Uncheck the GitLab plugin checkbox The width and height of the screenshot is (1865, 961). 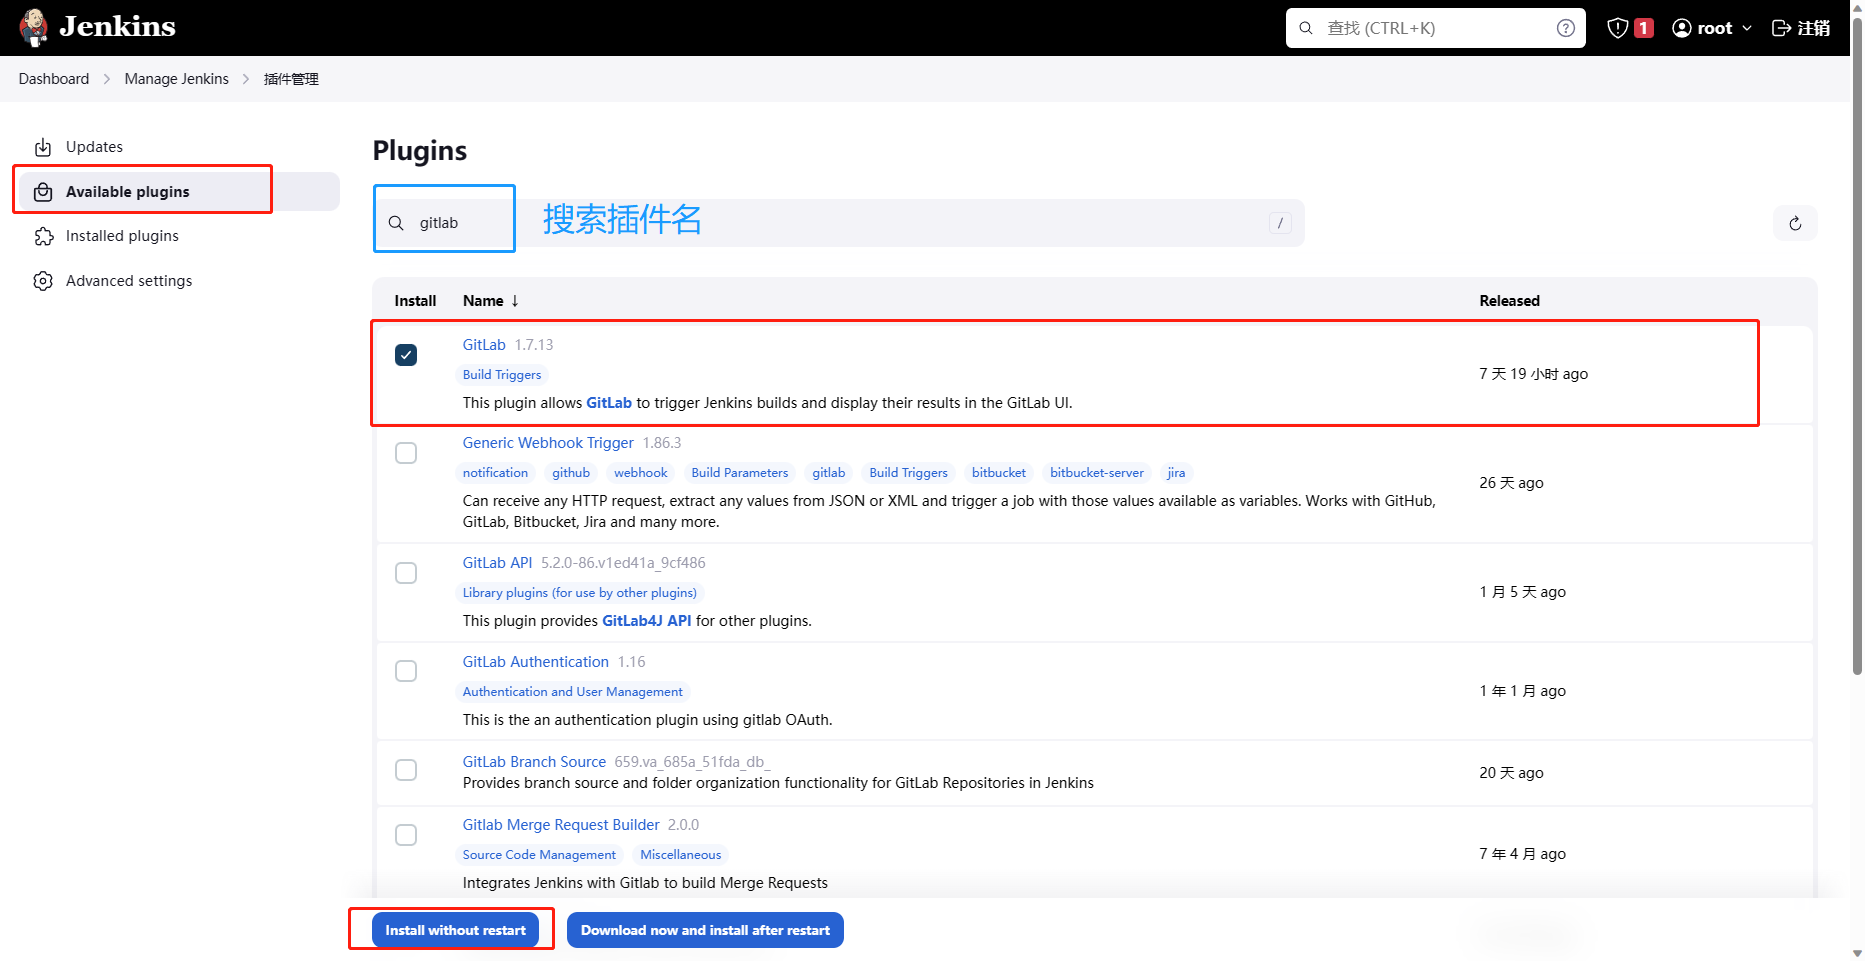406,355
